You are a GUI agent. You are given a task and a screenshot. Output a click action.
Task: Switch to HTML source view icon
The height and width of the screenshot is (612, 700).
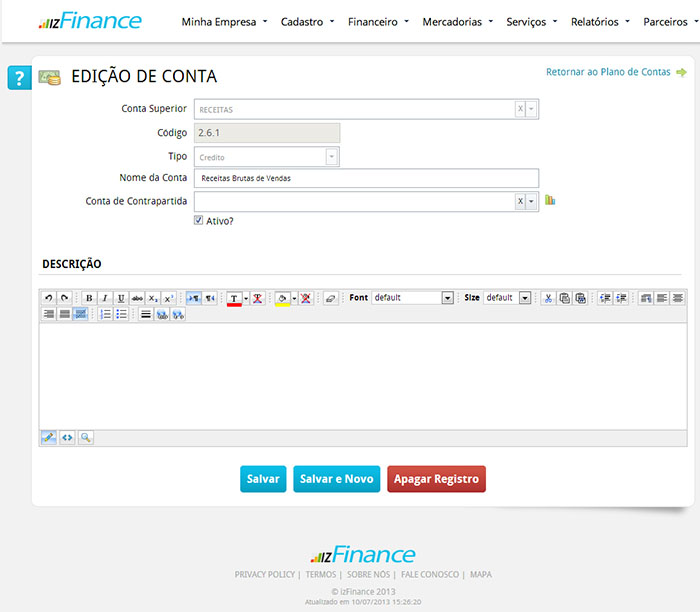pos(67,437)
